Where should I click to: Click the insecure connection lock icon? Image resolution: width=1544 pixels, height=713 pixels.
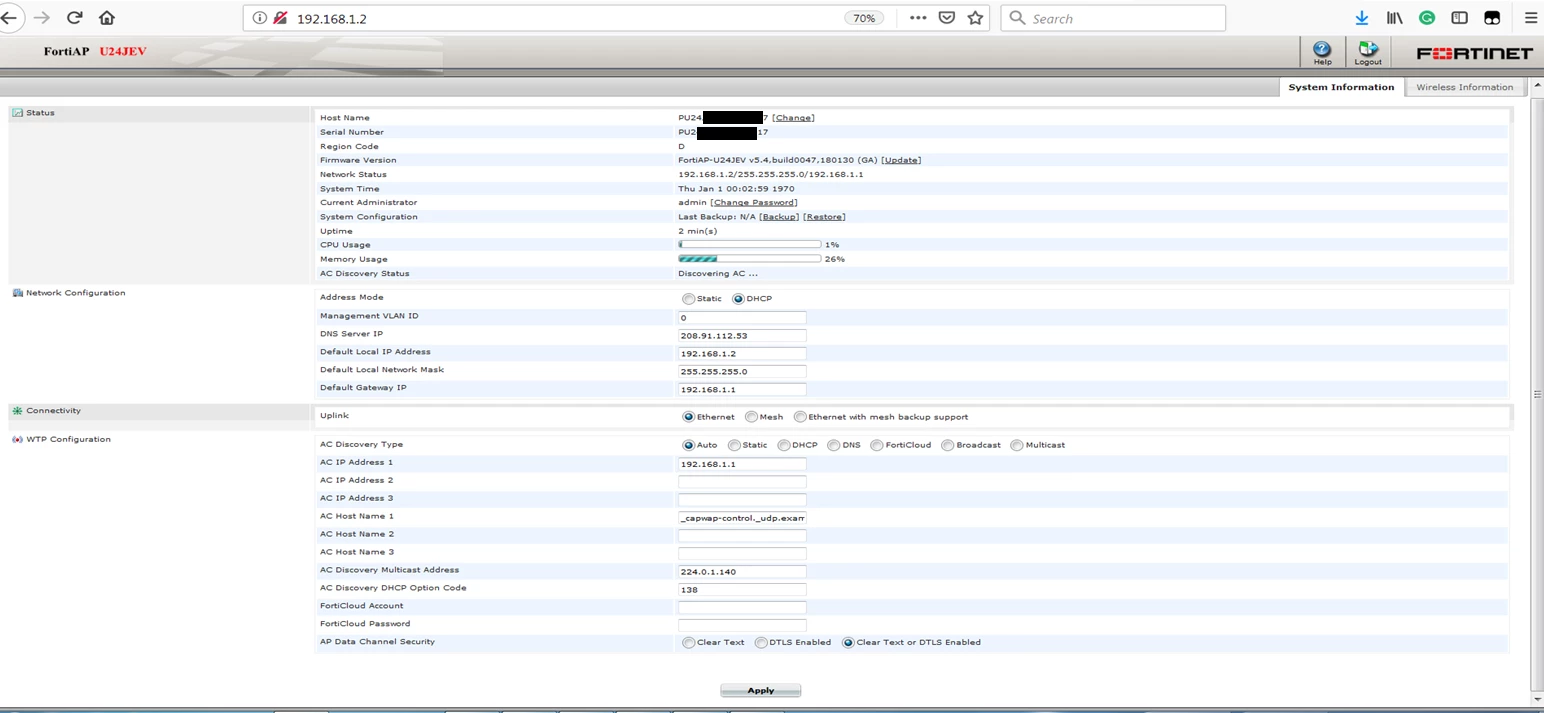click(x=280, y=18)
